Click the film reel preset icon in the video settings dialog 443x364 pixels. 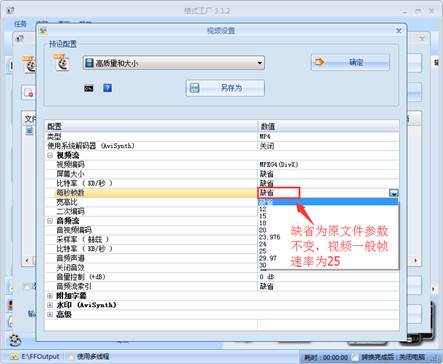(62, 62)
